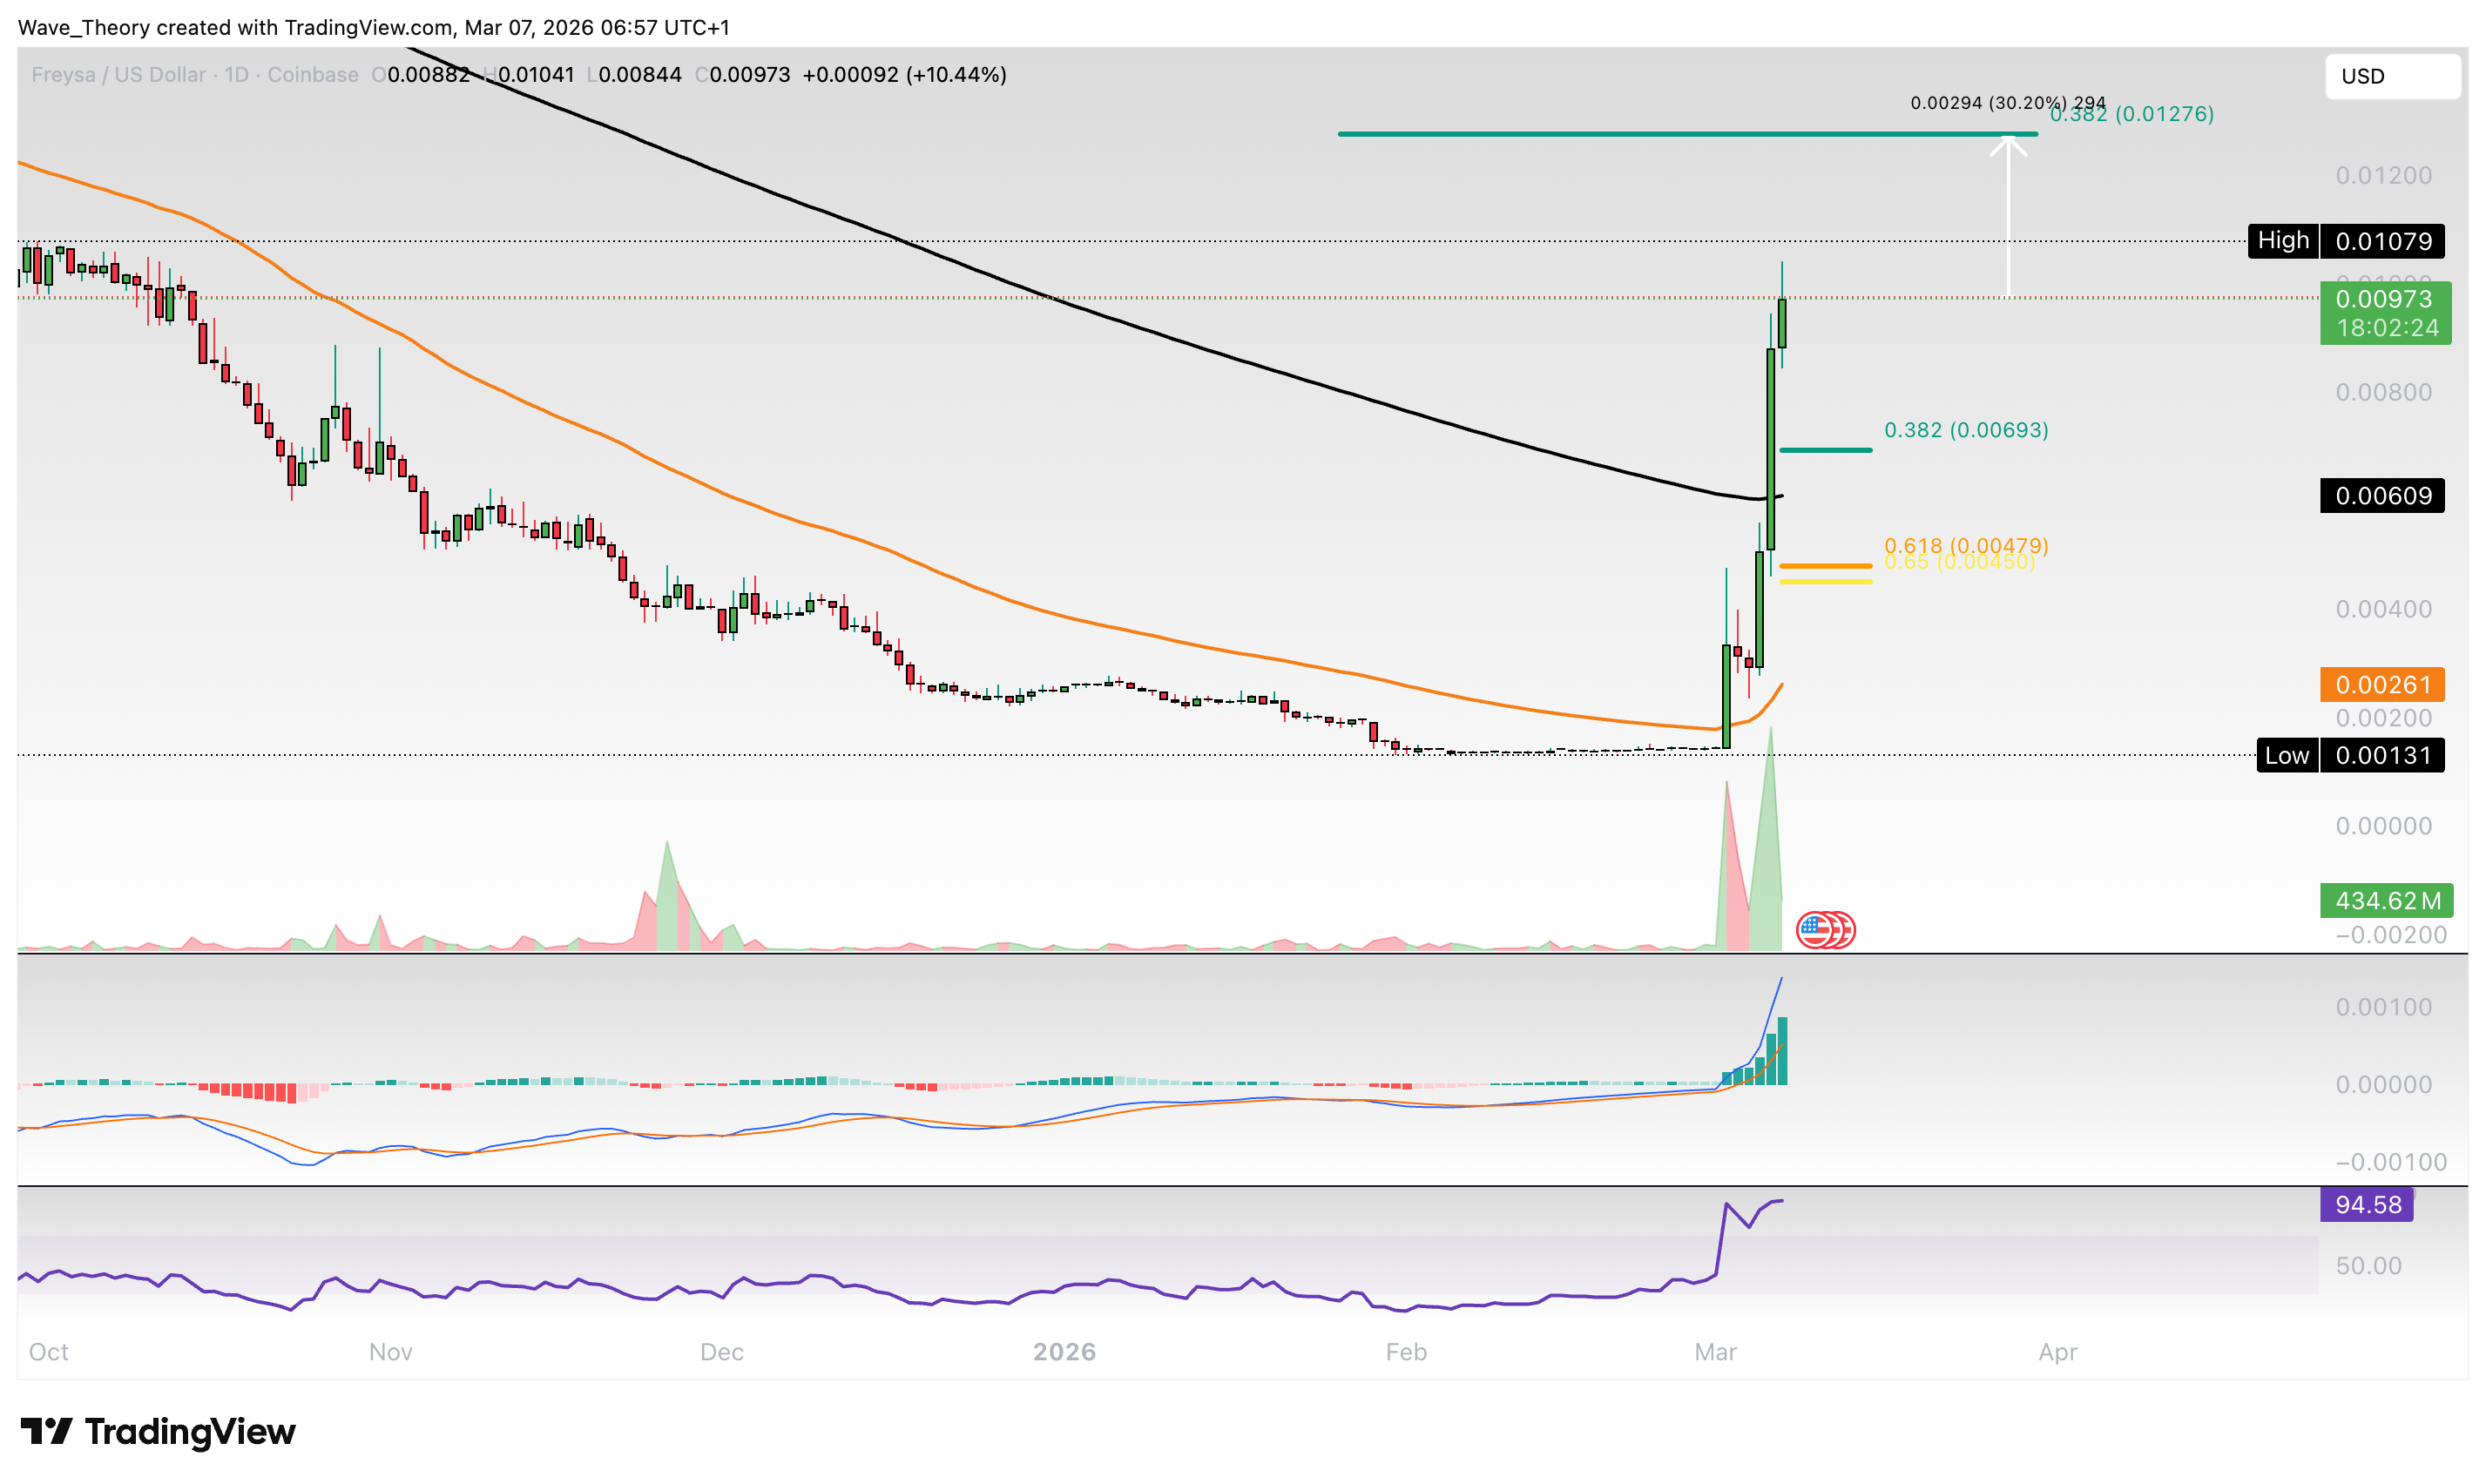Click the US flag economic event icon
Image resolution: width=2486 pixels, height=1484 pixels.
pos(1814,930)
